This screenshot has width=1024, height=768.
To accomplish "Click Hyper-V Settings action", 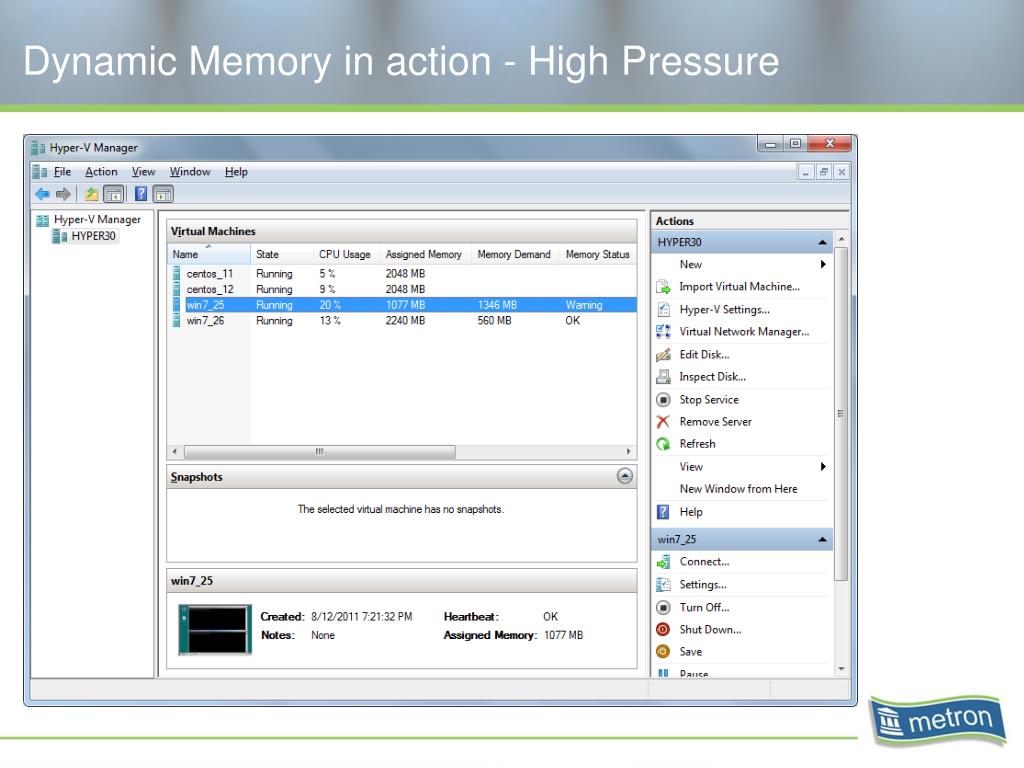I will click(724, 310).
